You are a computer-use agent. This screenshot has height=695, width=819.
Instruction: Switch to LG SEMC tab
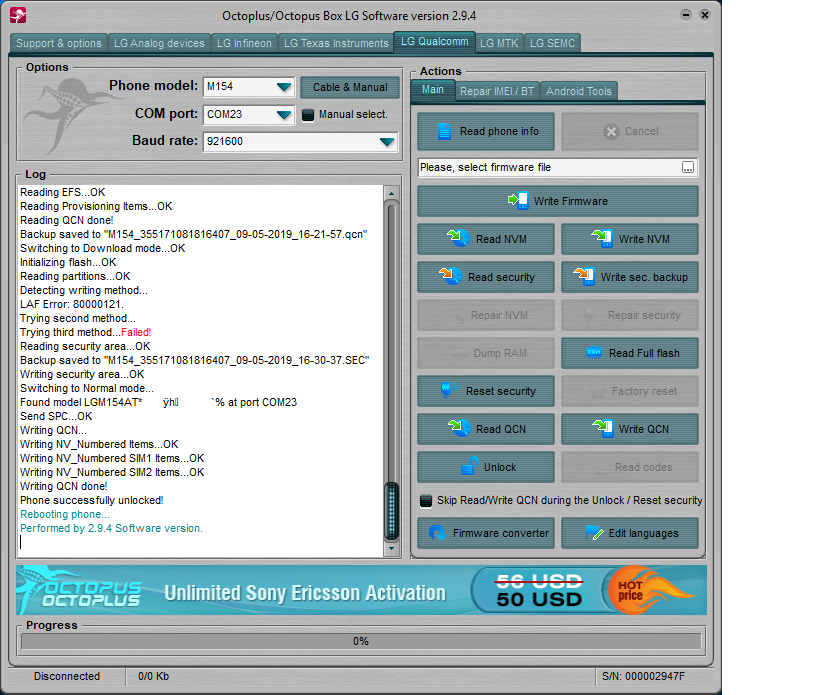click(552, 43)
